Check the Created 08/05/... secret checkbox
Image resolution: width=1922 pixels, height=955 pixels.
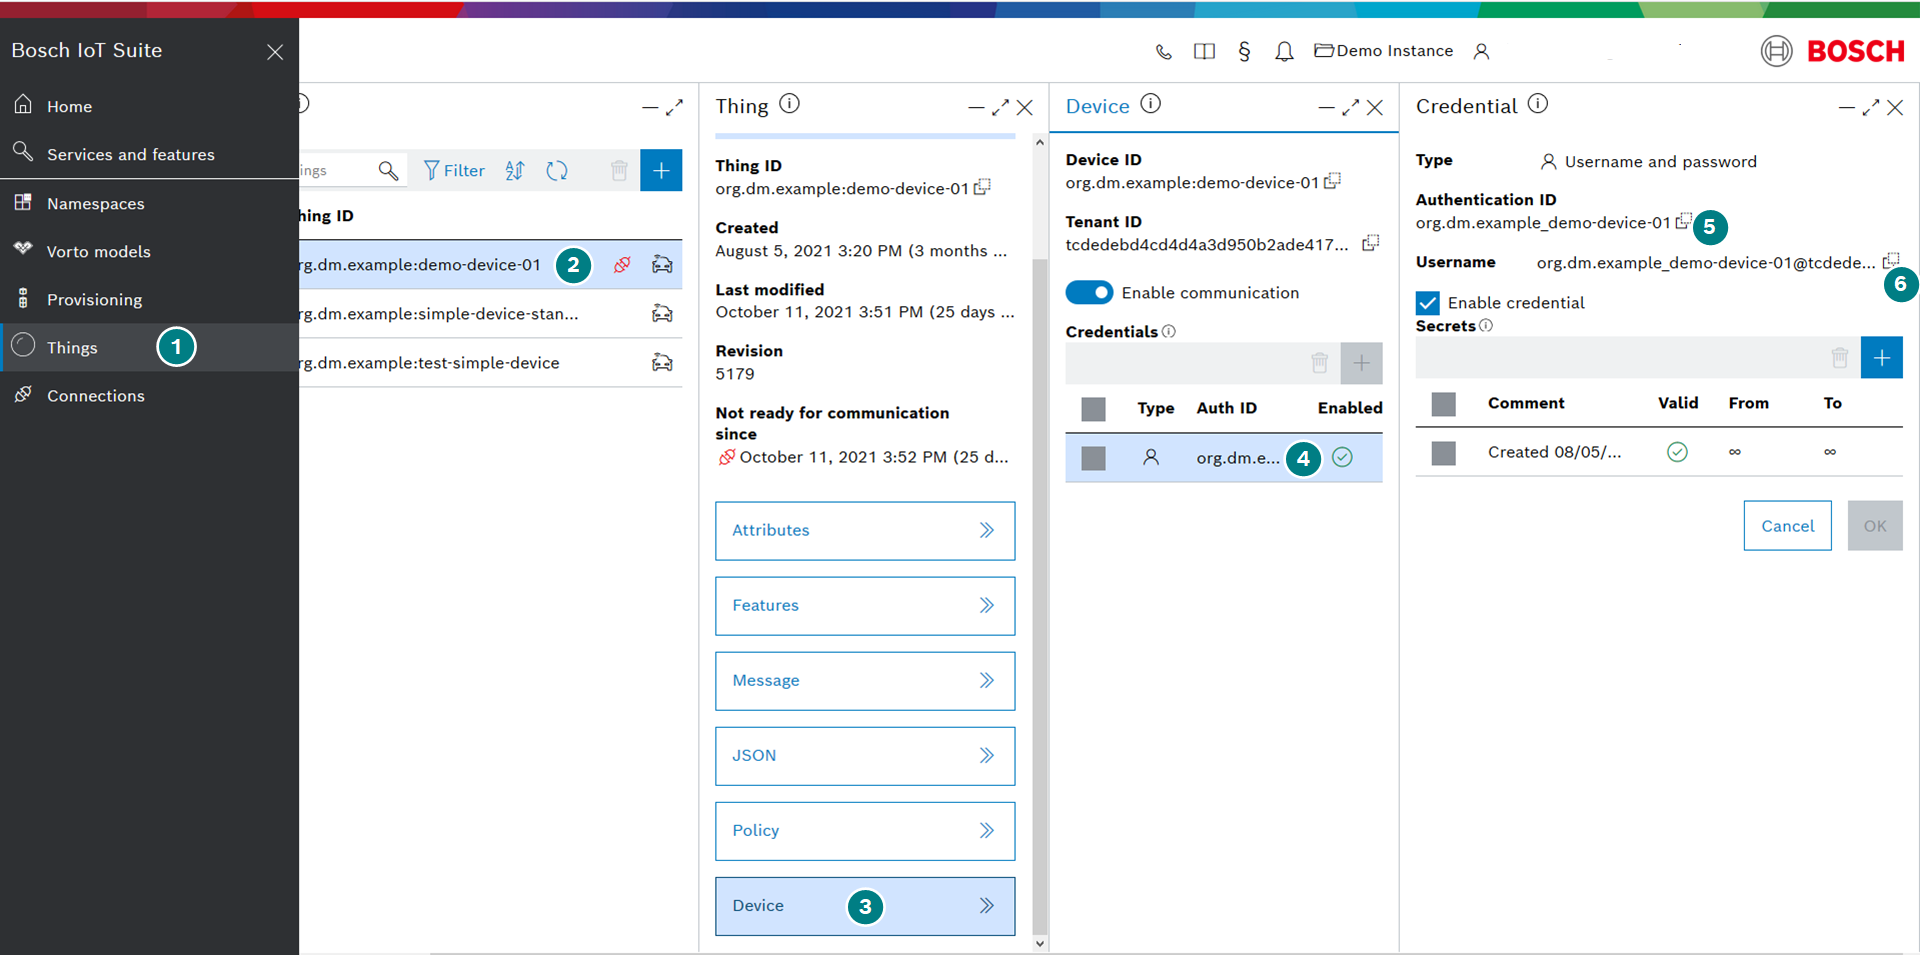point(1444,453)
